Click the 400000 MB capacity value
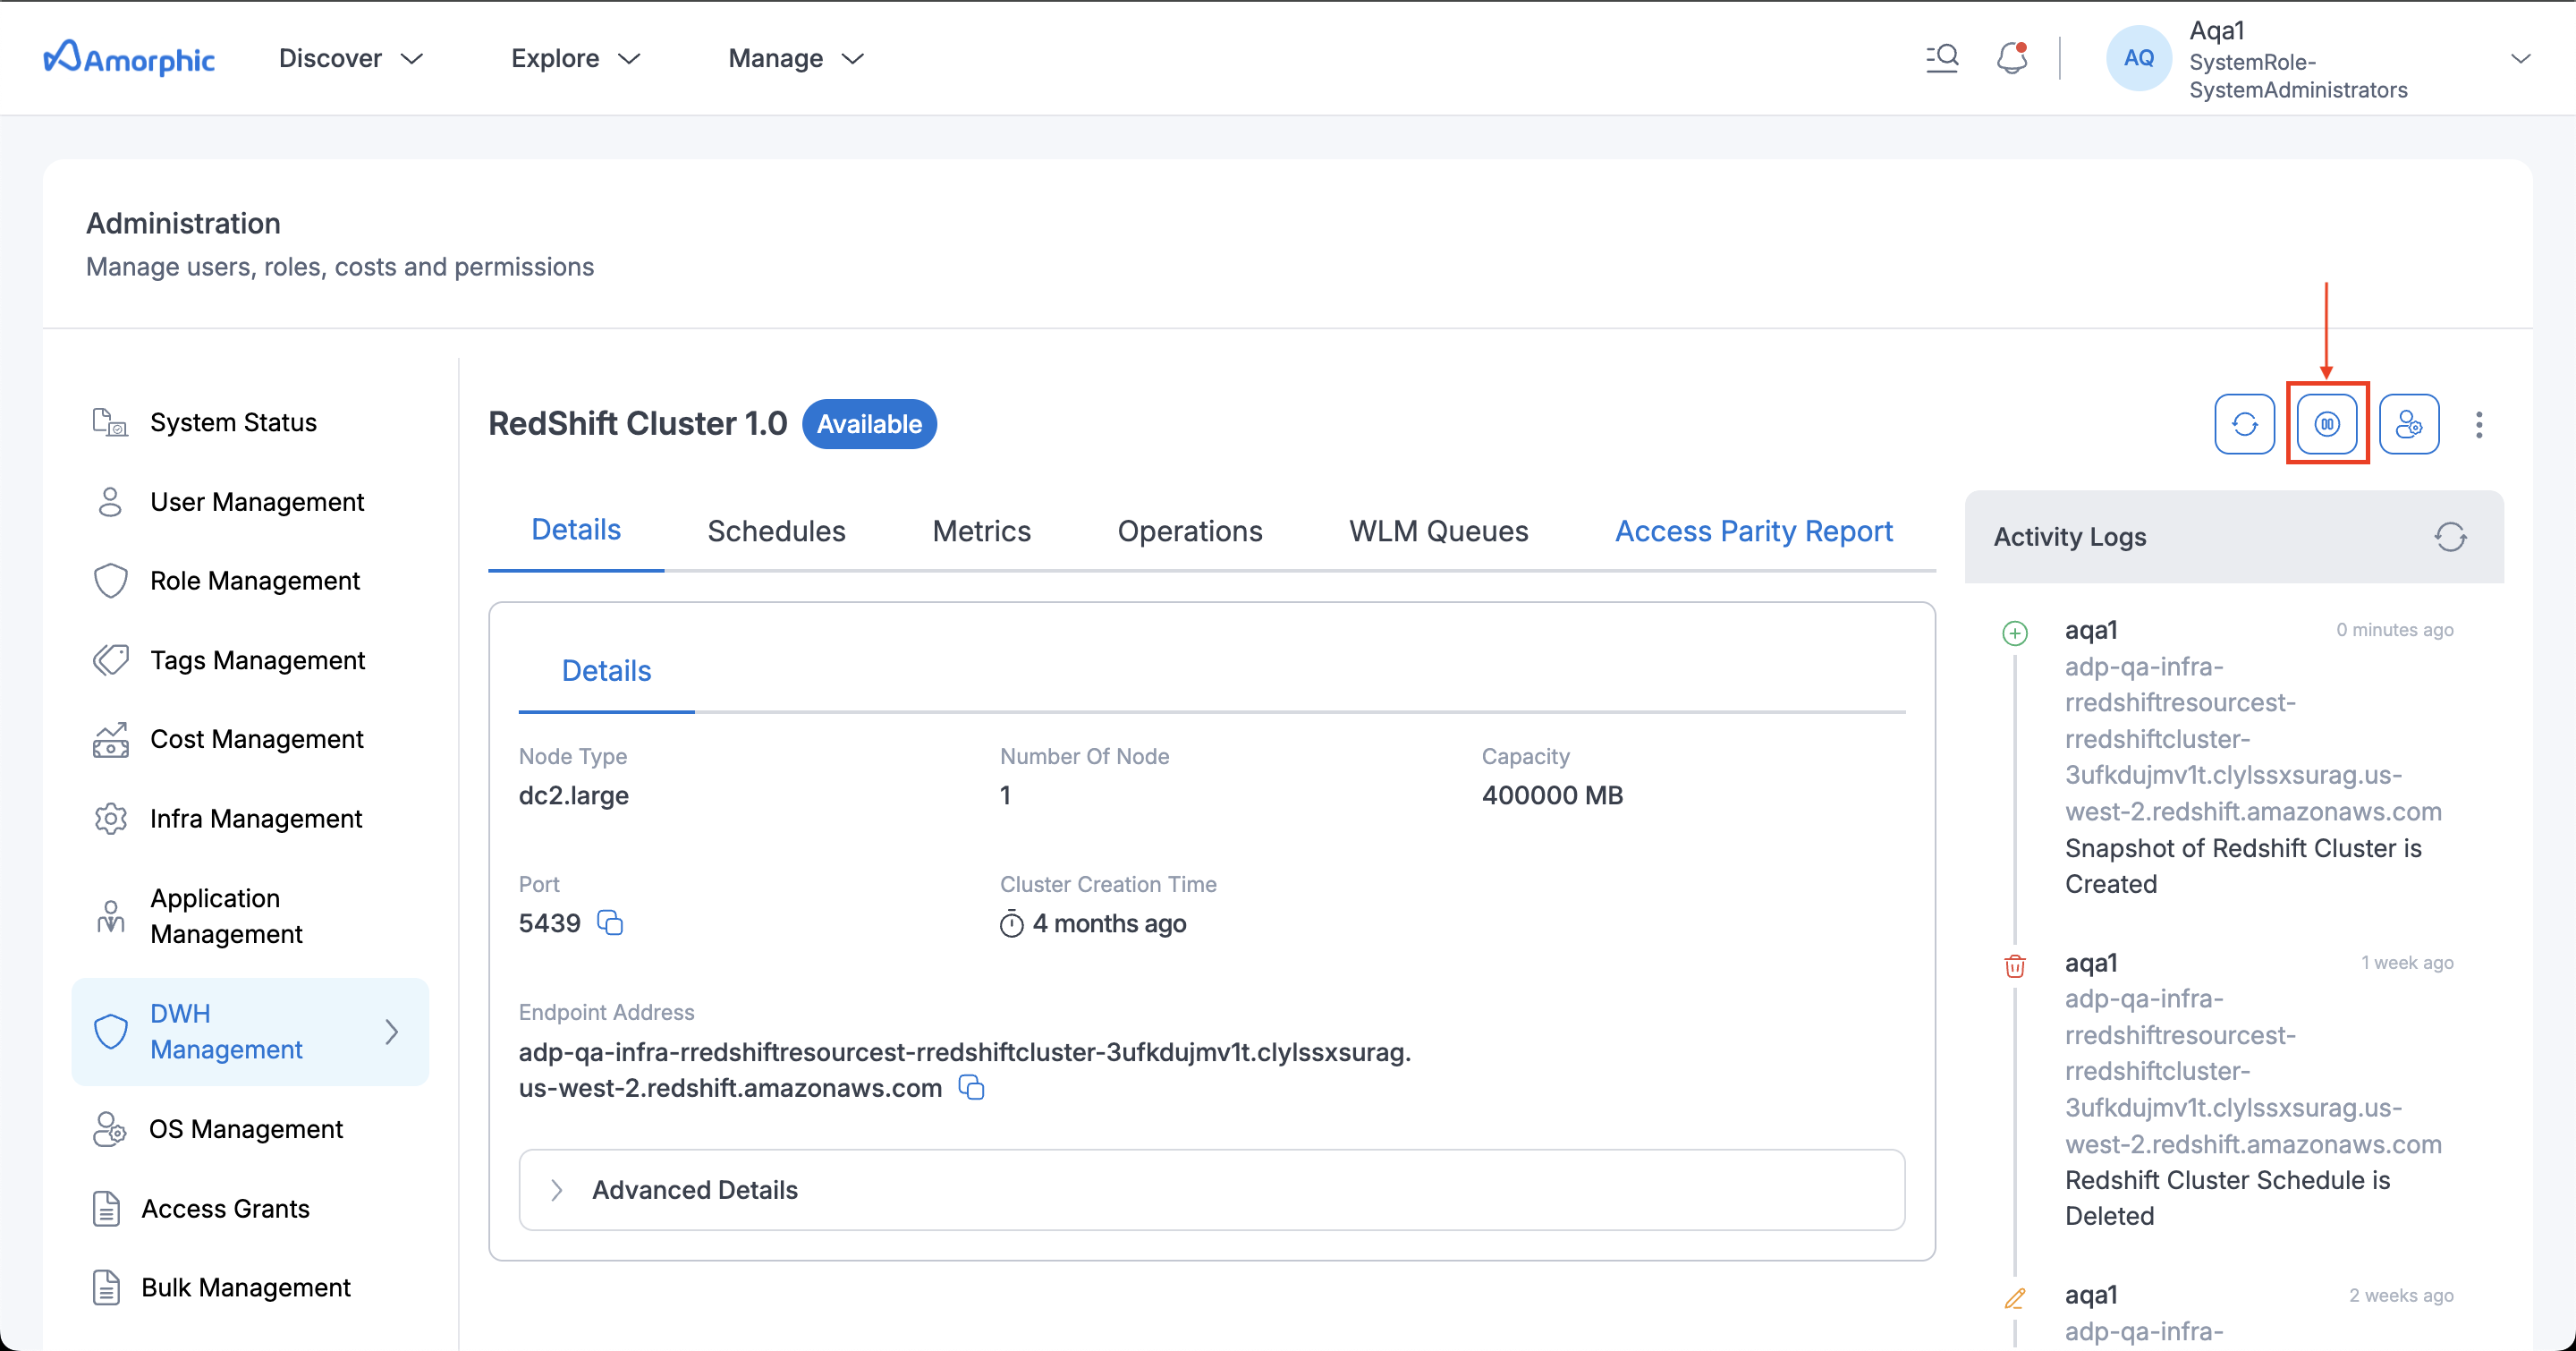The height and width of the screenshot is (1351, 2576). coord(1552,795)
